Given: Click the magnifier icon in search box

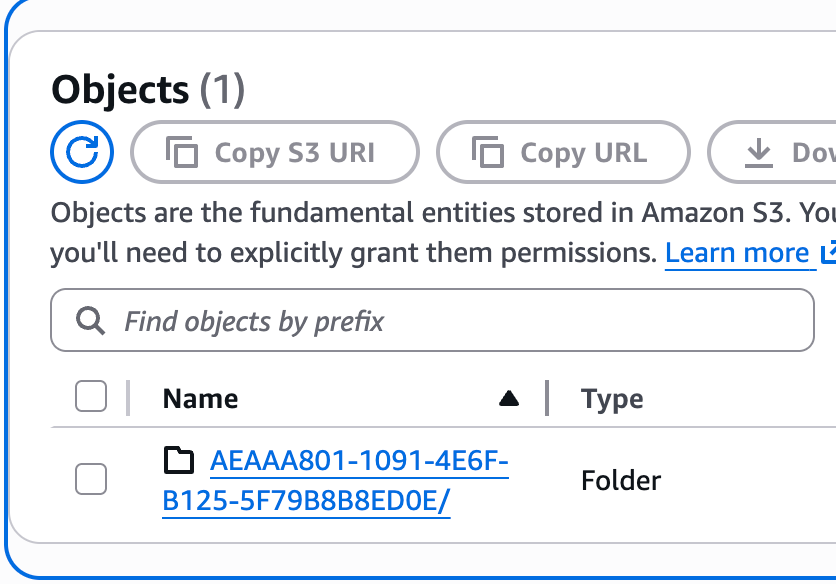Looking at the screenshot, I should pos(90,321).
